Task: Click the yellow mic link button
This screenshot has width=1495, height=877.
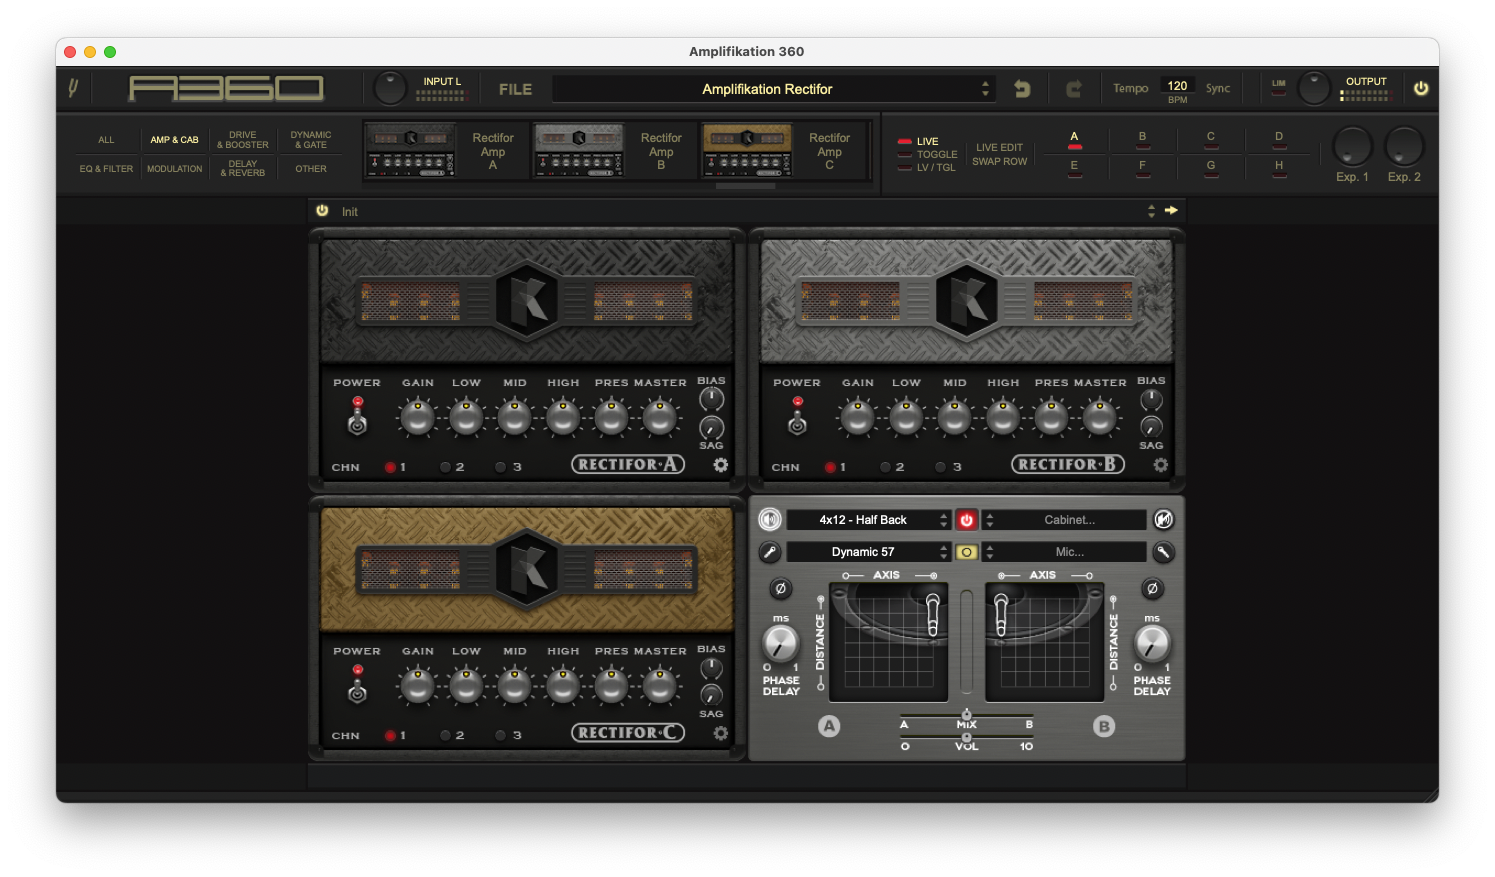Action: click(966, 552)
